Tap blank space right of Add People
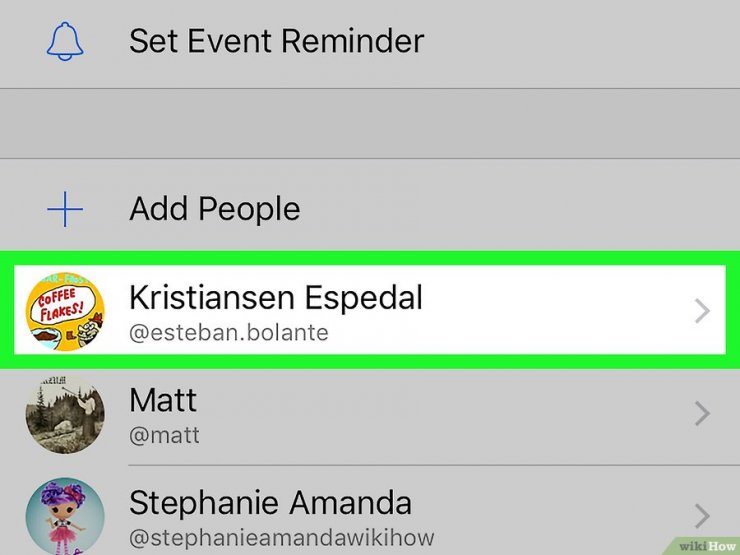 (x=519, y=209)
